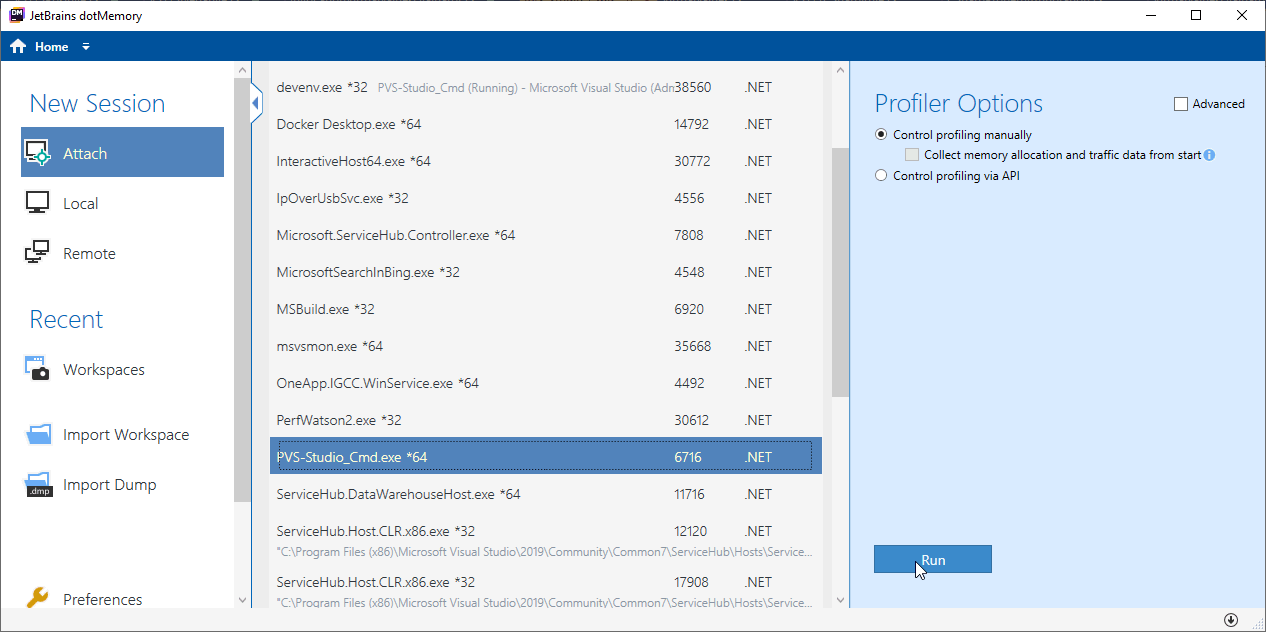Select the InteractiveHost64.exe *64 process
The height and width of the screenshot is (632, 1266).
546,161
